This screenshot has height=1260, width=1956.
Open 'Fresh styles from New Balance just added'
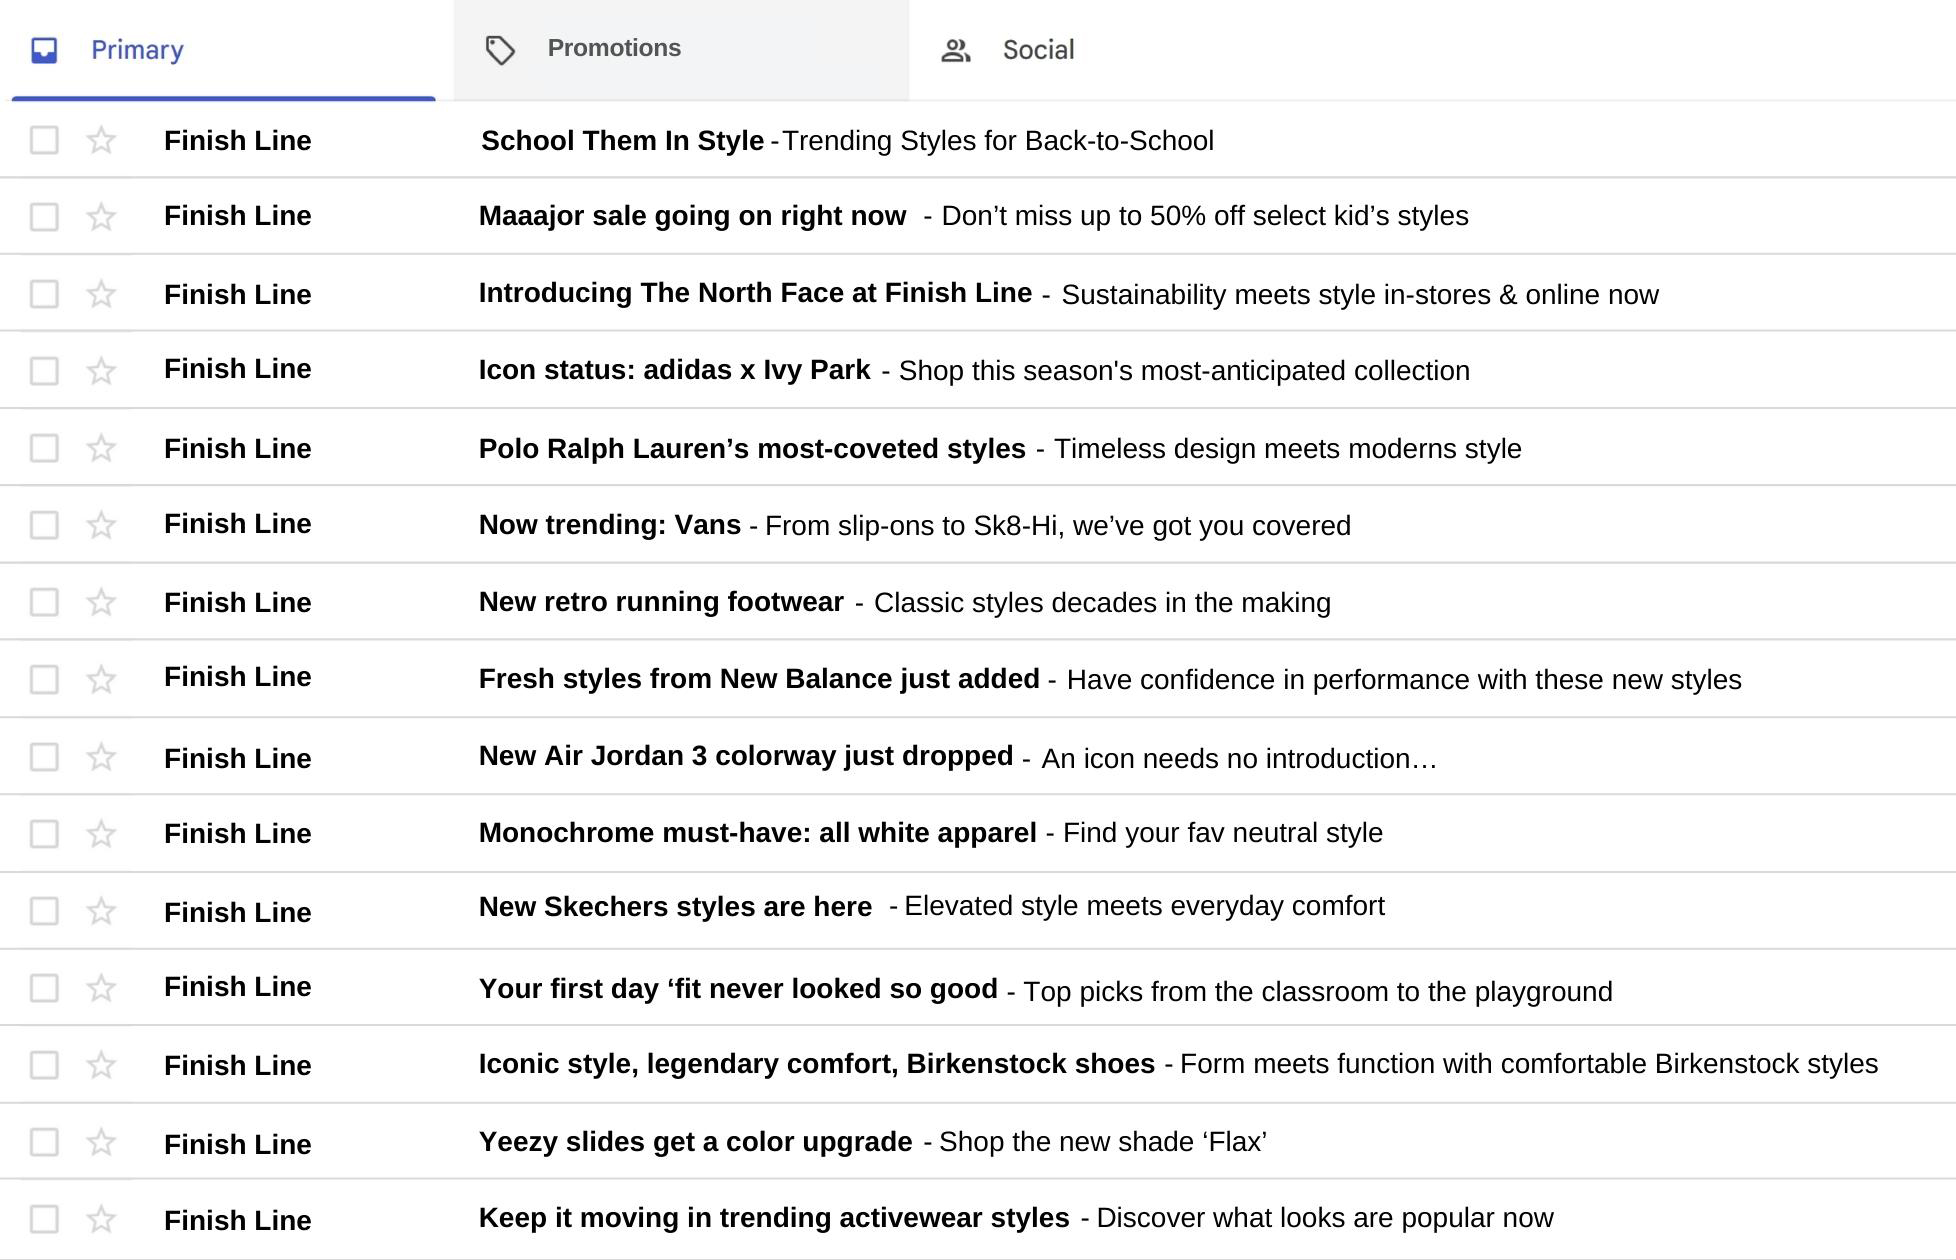[x=759, y=679]
